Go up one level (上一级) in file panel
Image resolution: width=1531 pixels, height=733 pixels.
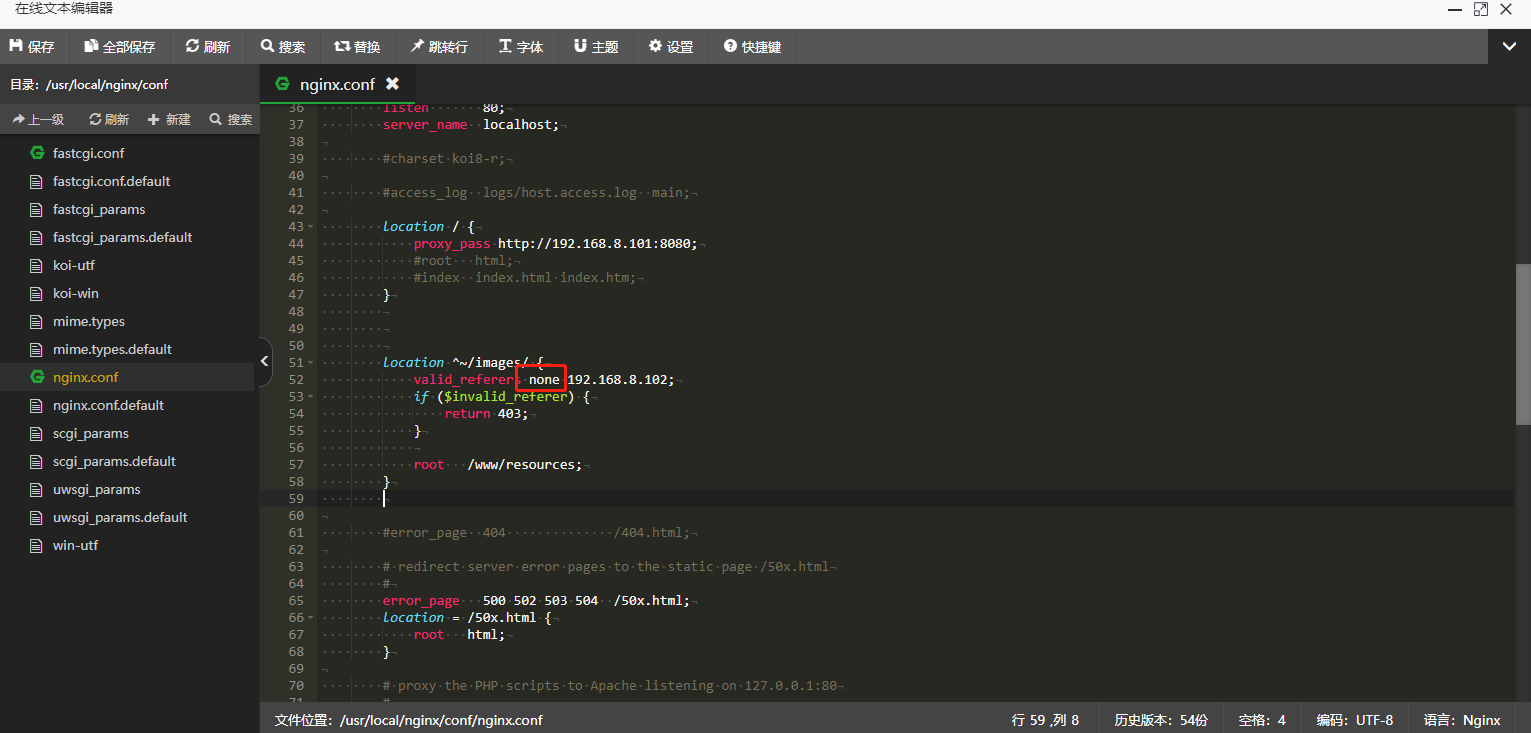click(x=38, y=119)
